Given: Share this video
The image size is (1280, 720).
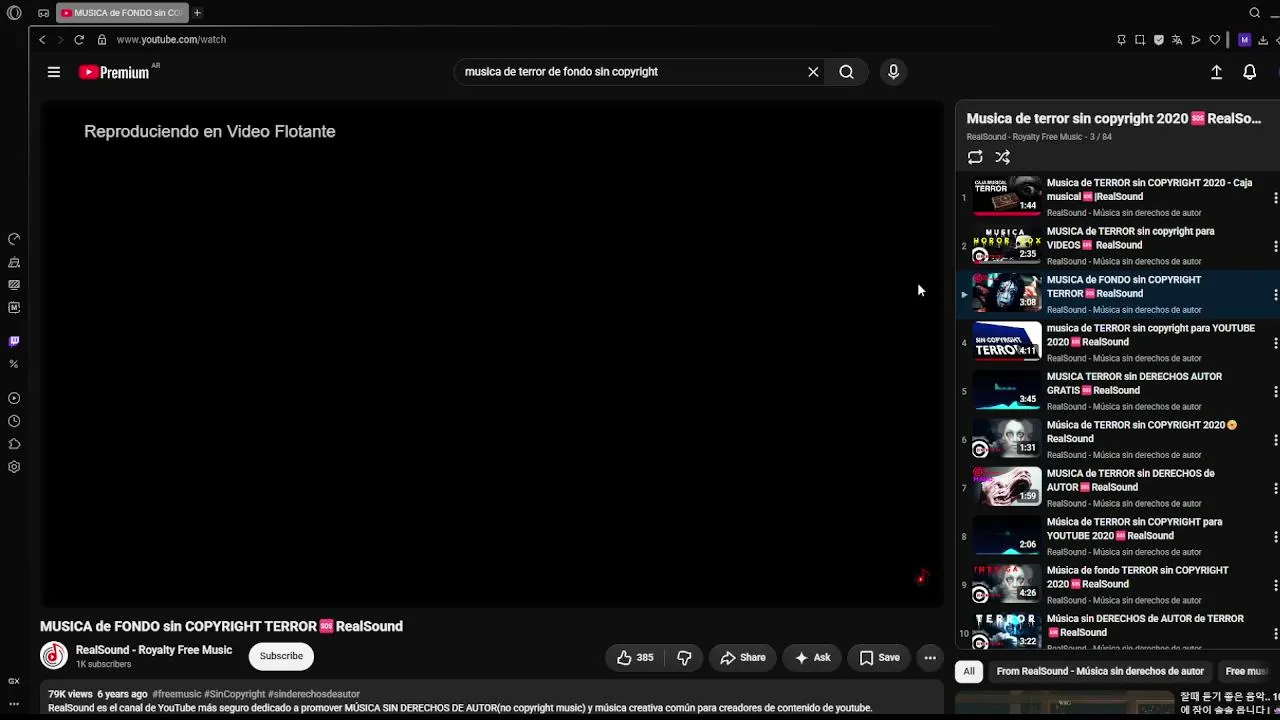Looking at the screenshot, I should coord(743,657).
